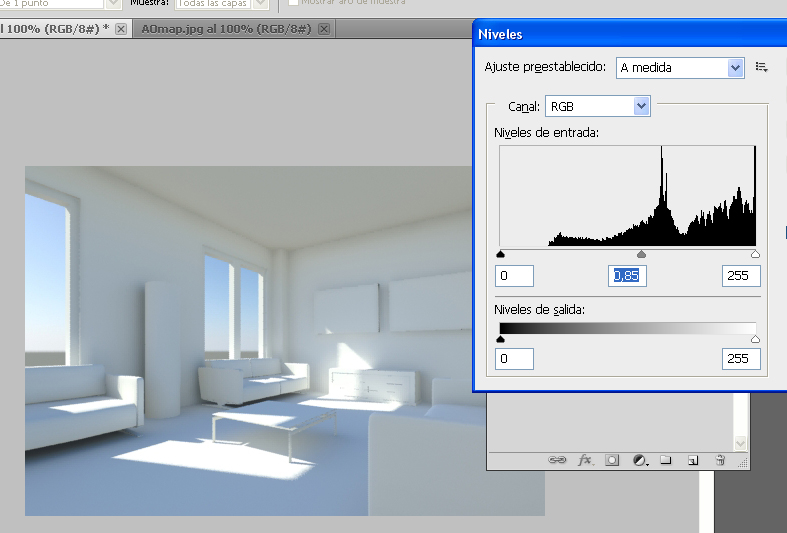
Task: Click the link layers icon
Action: click(557, 460)
